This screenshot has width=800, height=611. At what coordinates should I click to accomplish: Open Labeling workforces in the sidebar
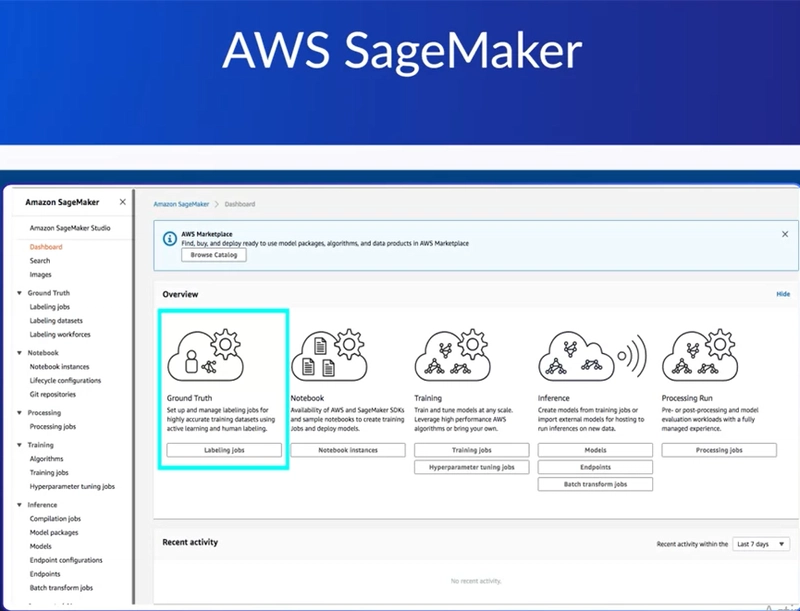[x=60, y=335]
